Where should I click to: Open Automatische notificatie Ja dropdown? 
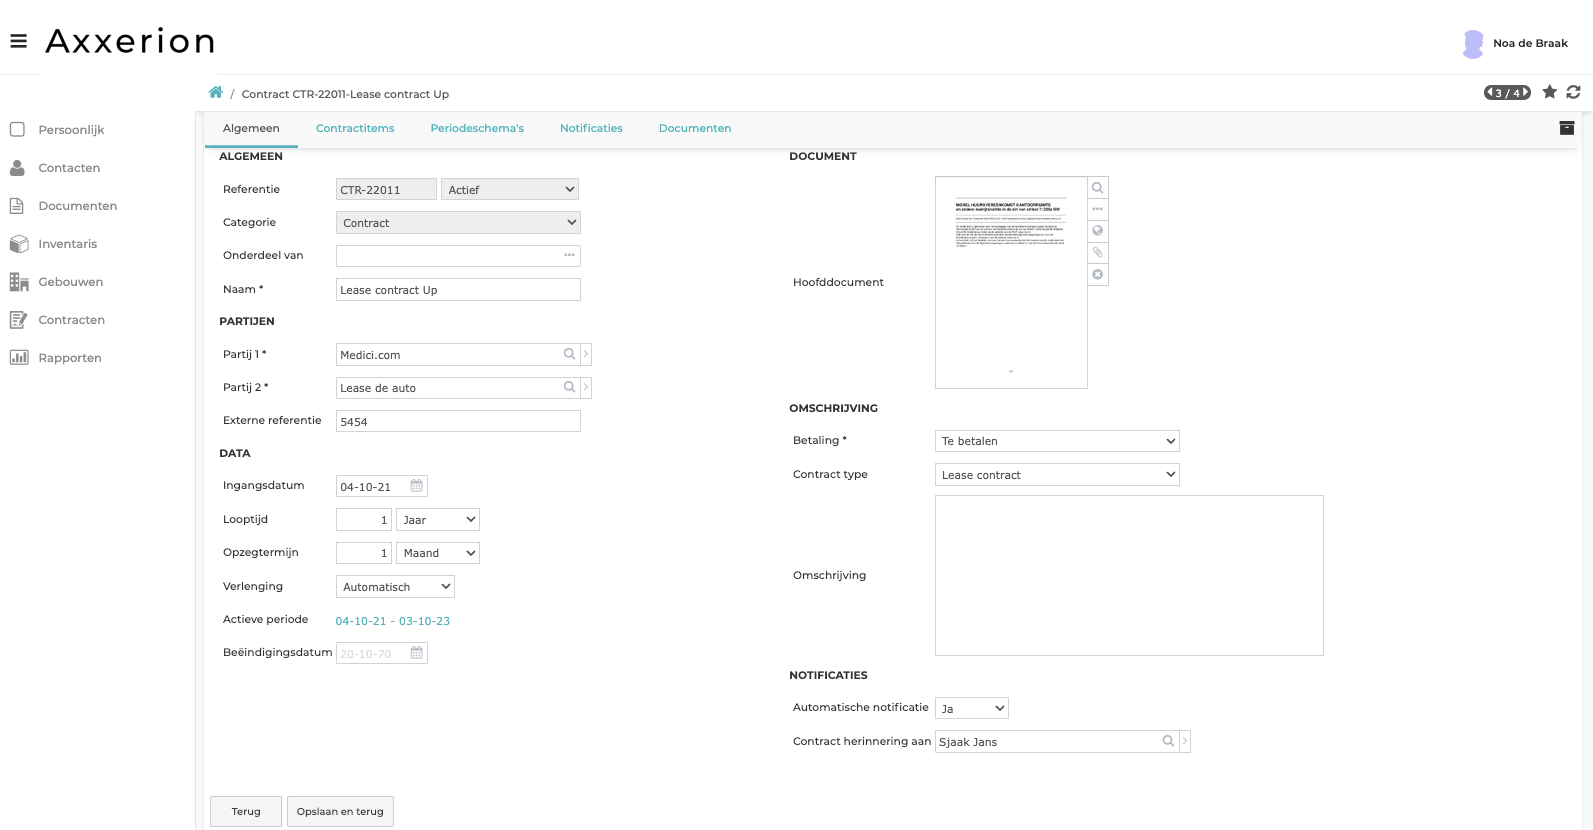click(x=971, y=708)
